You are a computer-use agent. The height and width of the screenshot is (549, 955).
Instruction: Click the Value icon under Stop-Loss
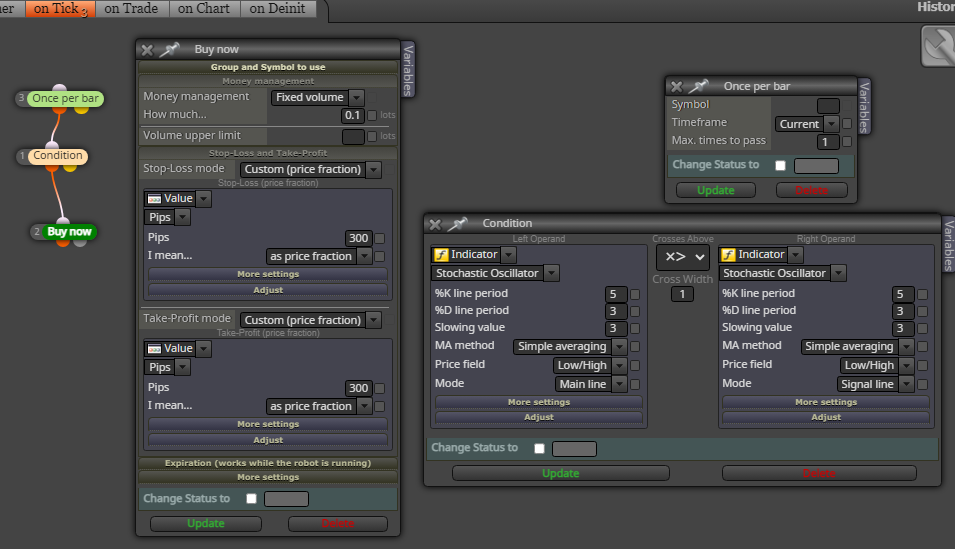tap(155, 199)
